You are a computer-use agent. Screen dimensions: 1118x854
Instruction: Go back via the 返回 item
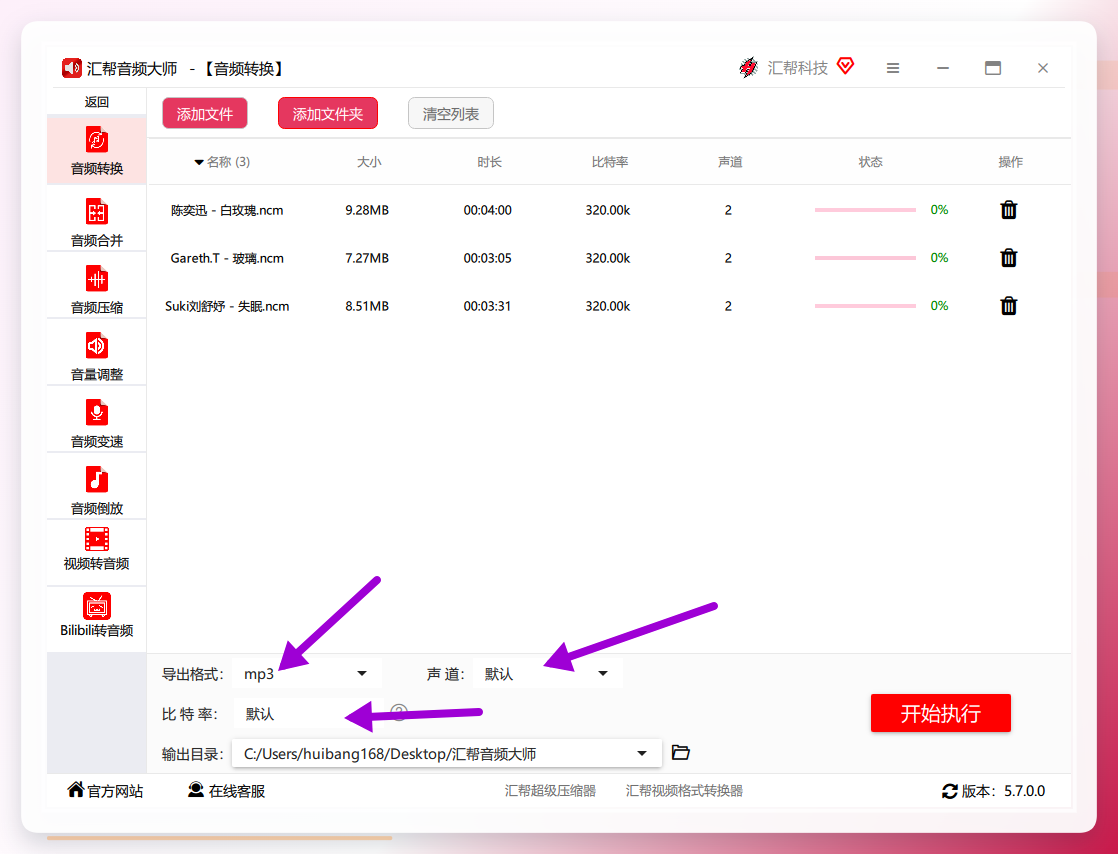point(97,102)
